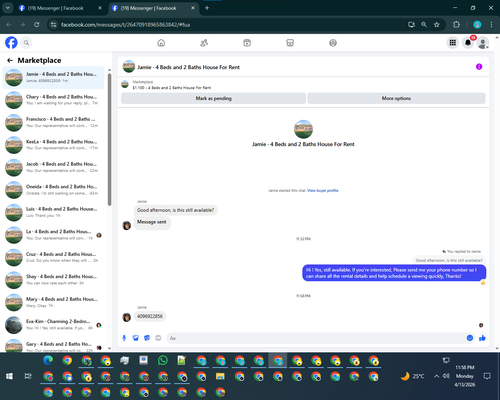The width and height of the screenshot is (500, 400).
Task: Open the Windows notification center
Action: point(487,376)
